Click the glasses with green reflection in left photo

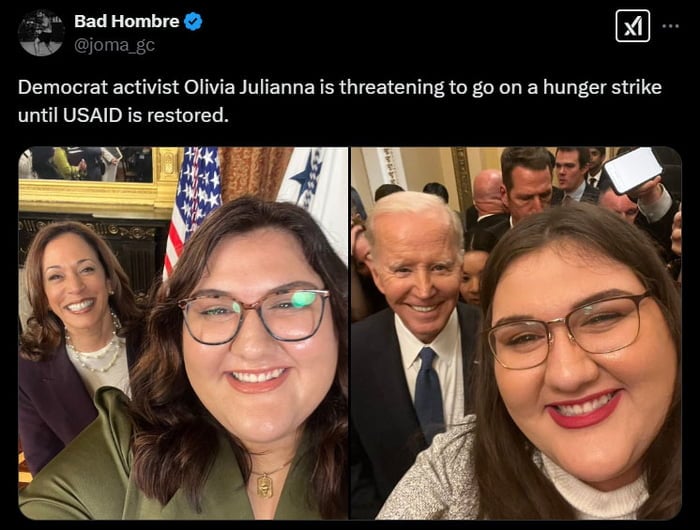coord(254,315)
